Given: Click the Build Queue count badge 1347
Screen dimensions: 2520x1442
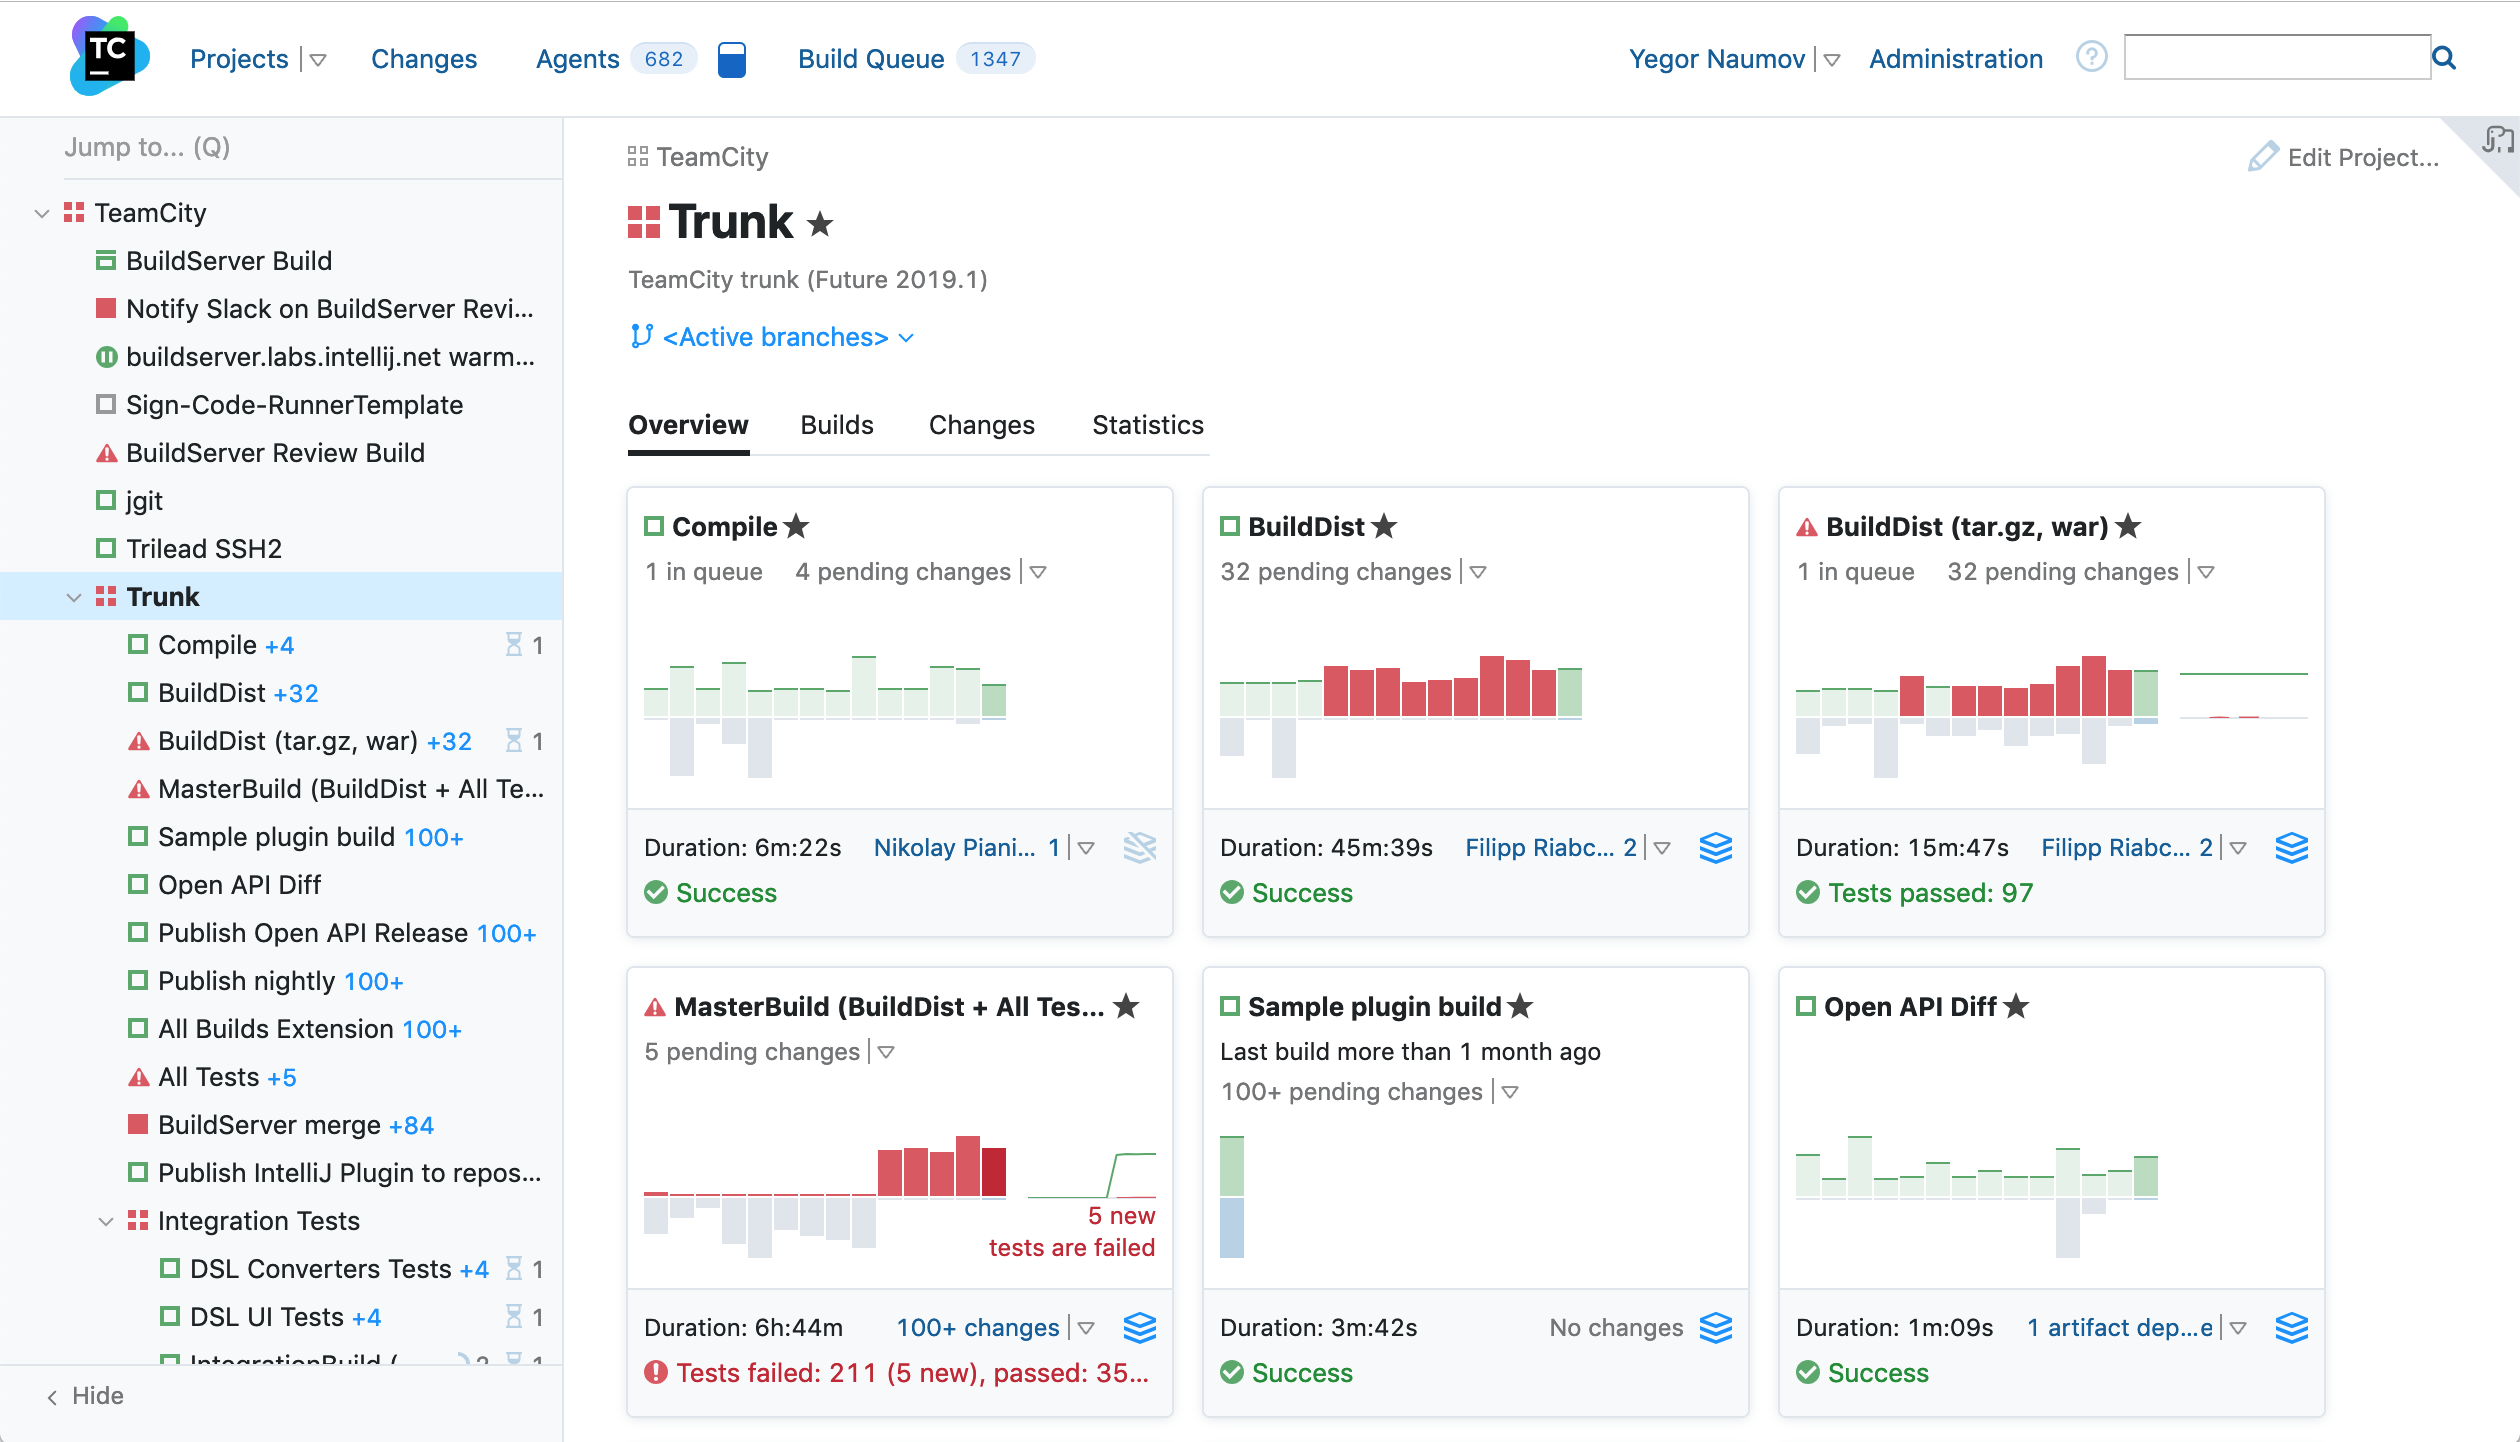Looking at the screenshot, I should pyautogui.click(x=997, y=59).
